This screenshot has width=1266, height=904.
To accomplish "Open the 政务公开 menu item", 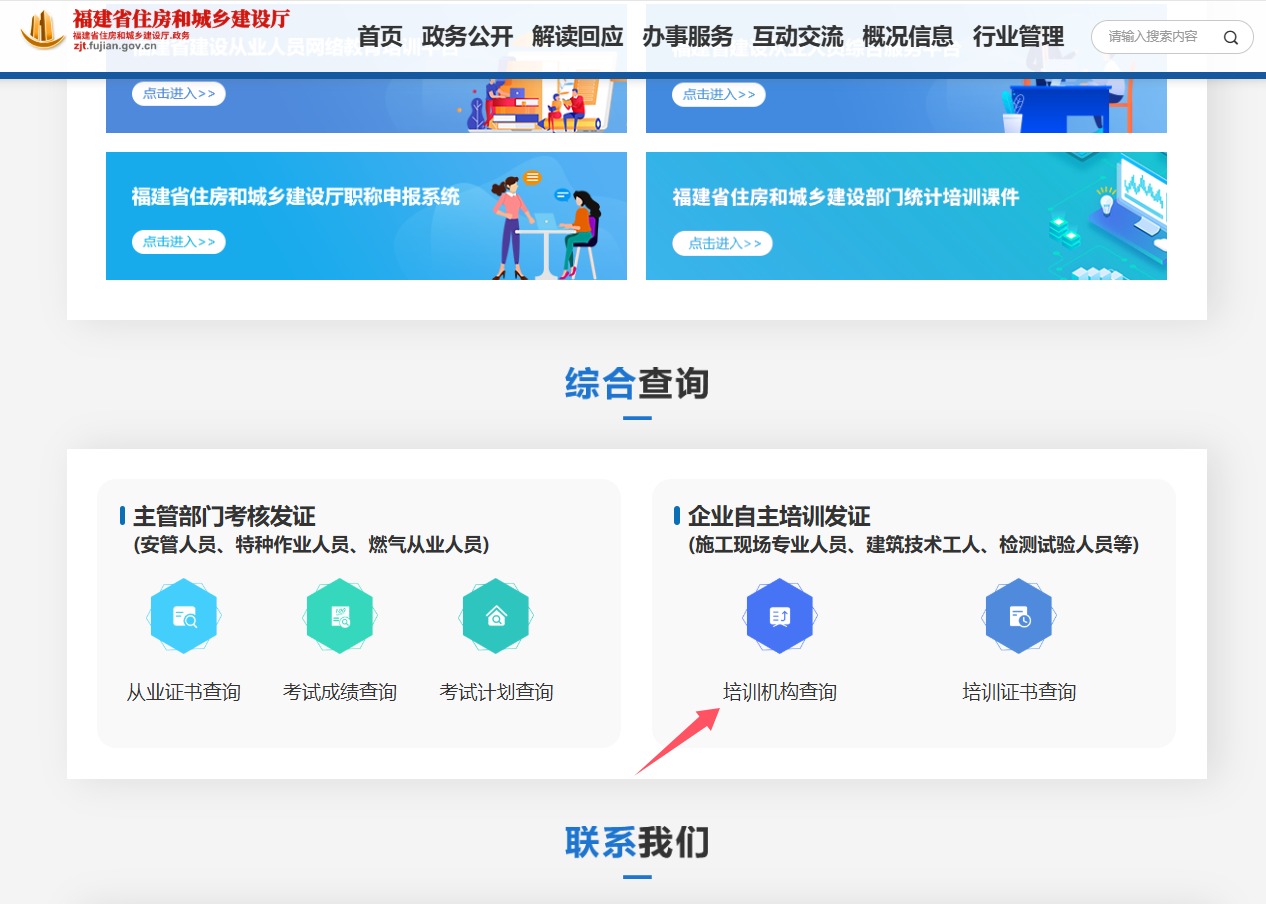I will (465, 36).
